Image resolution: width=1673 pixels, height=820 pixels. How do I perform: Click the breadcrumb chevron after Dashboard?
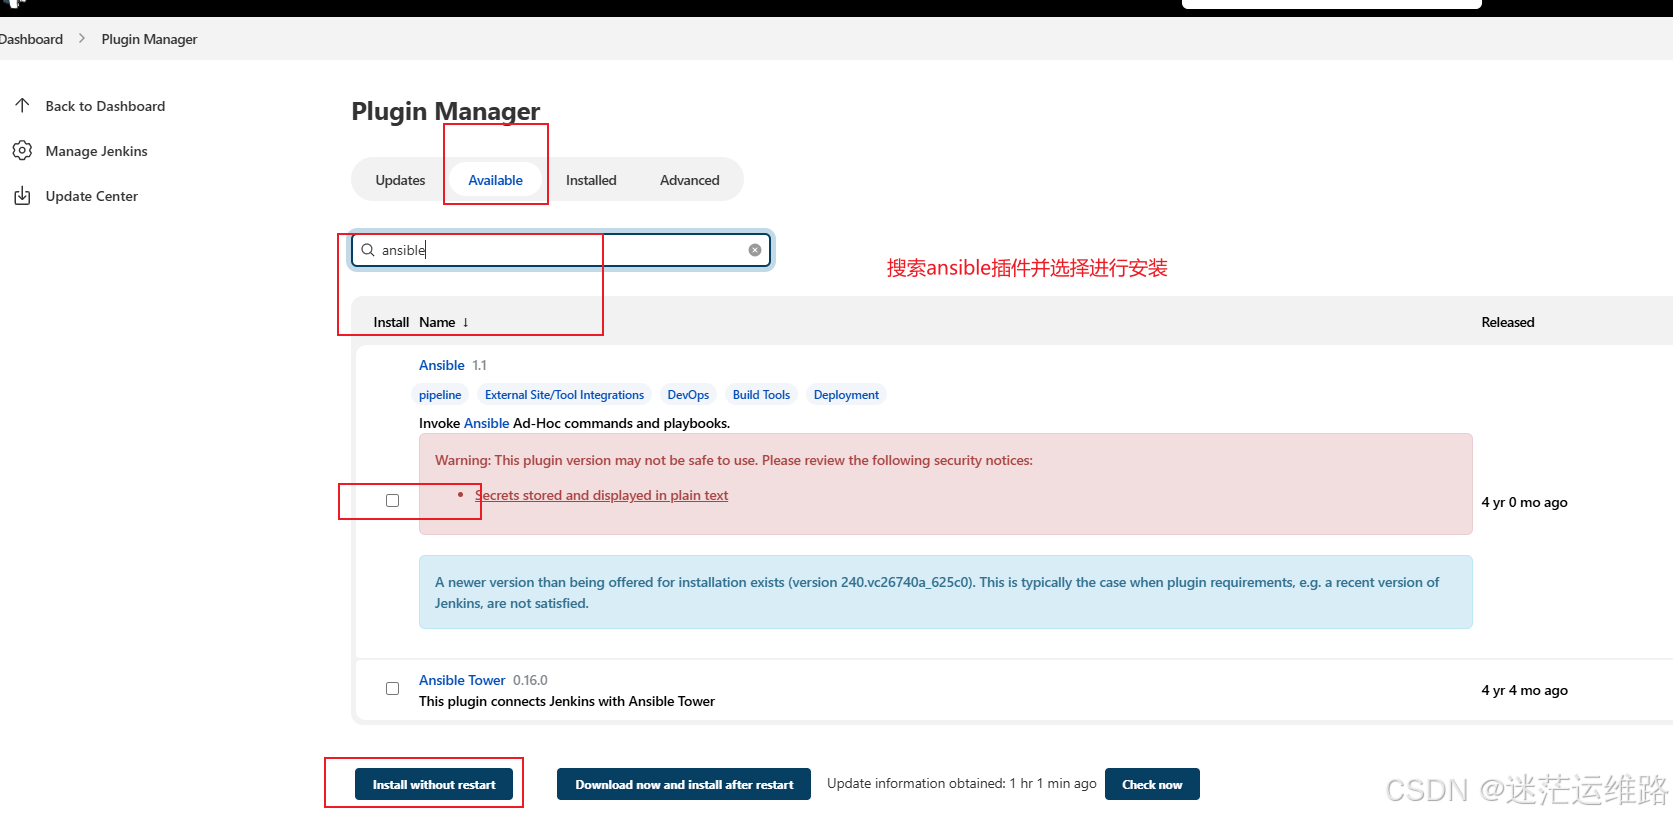coord(82,38)
